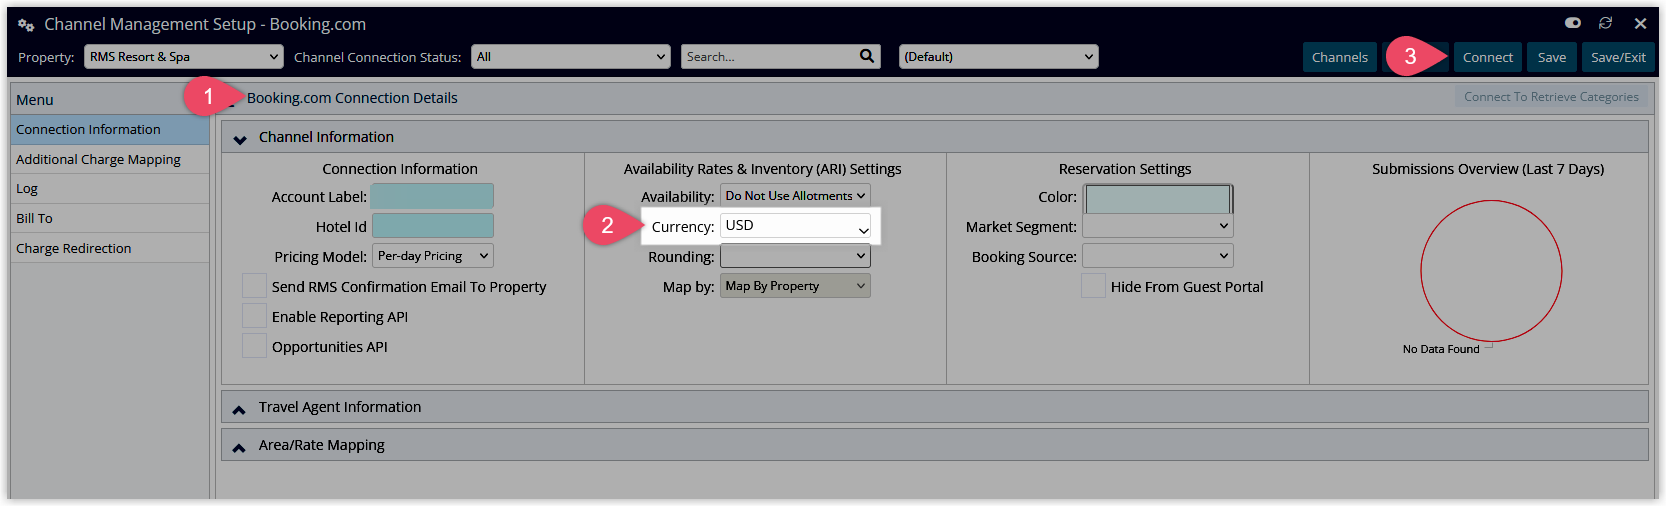Viewport: 1667px width, 507px height.
Task: Open the Currency dropdown showing USD
Action: coord(797,226)
